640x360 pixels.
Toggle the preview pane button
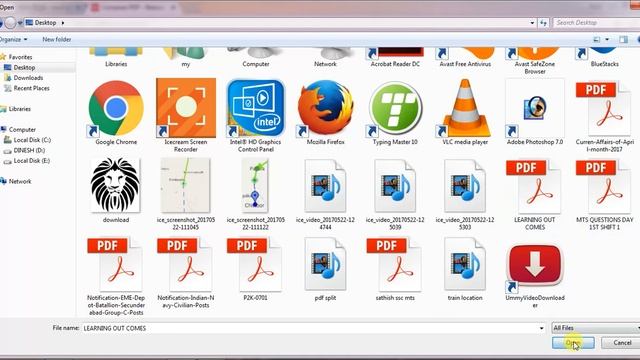(623, 40)
